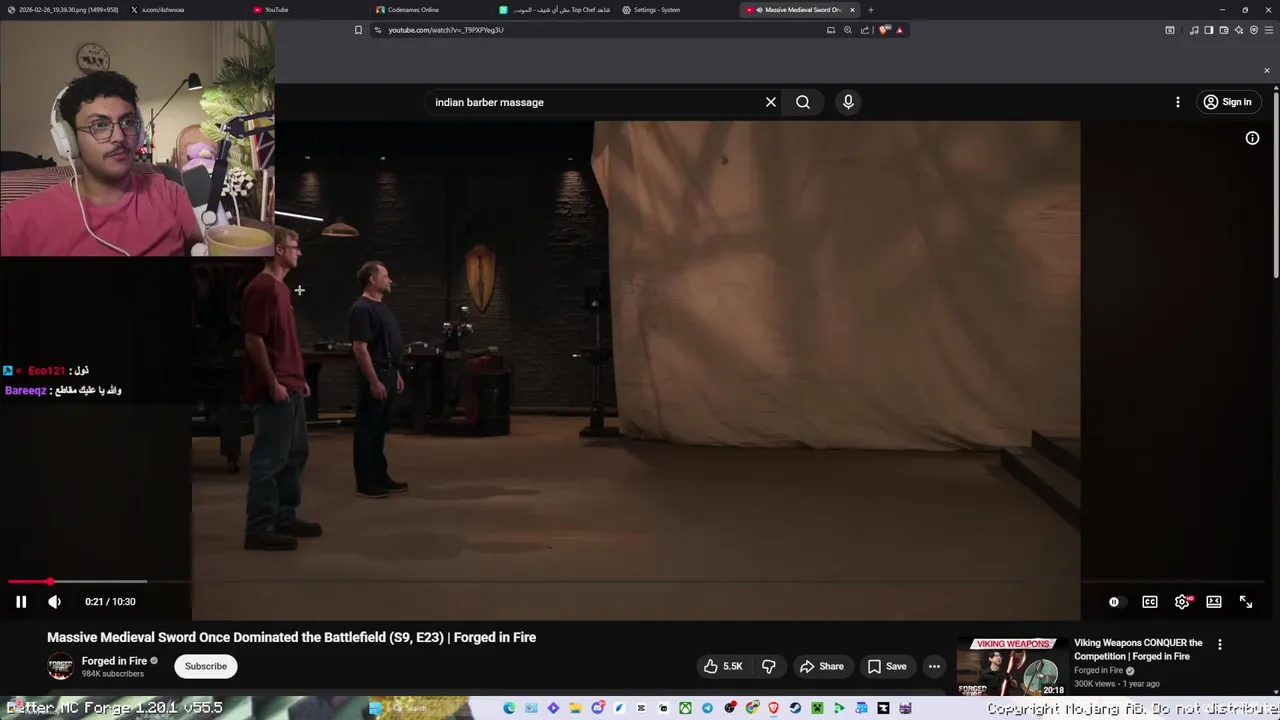Open Steam from taskbar
The image size is (1280, 720).
[x=795, y=708]
